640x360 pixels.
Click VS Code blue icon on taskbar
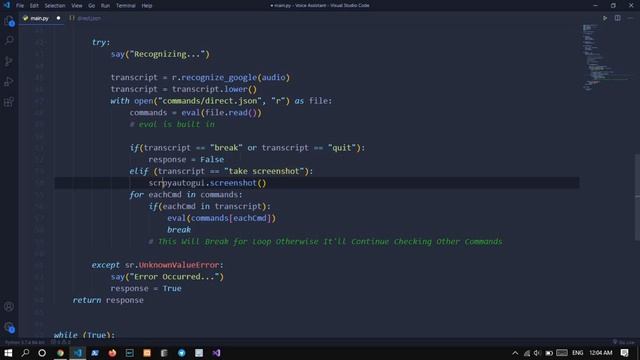[x=78, y=353]
